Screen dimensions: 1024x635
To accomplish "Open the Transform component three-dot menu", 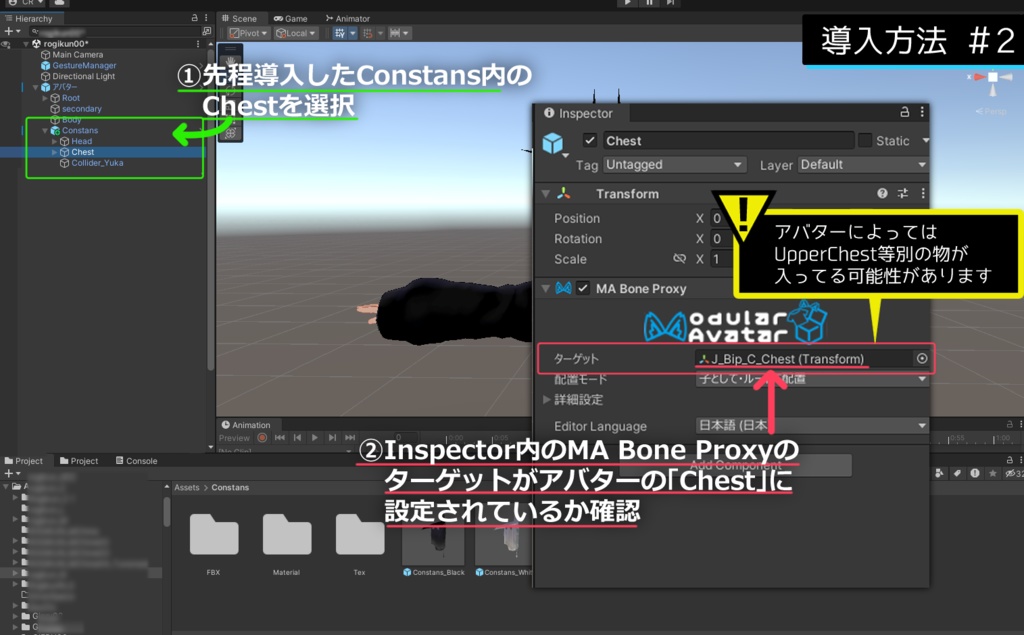I will click(923, 193).
